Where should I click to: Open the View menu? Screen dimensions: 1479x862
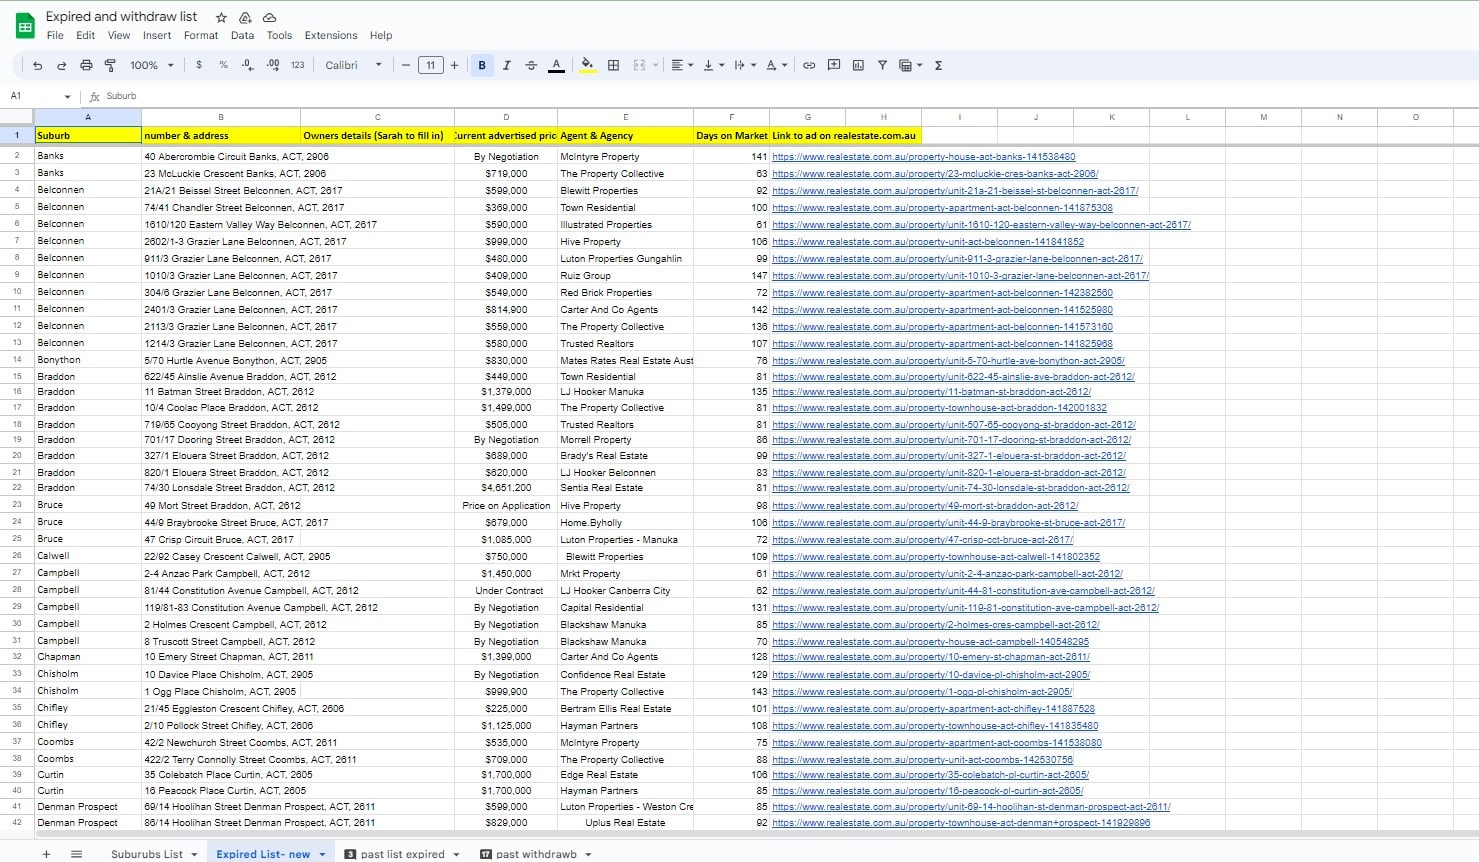[x=119, y=35]
